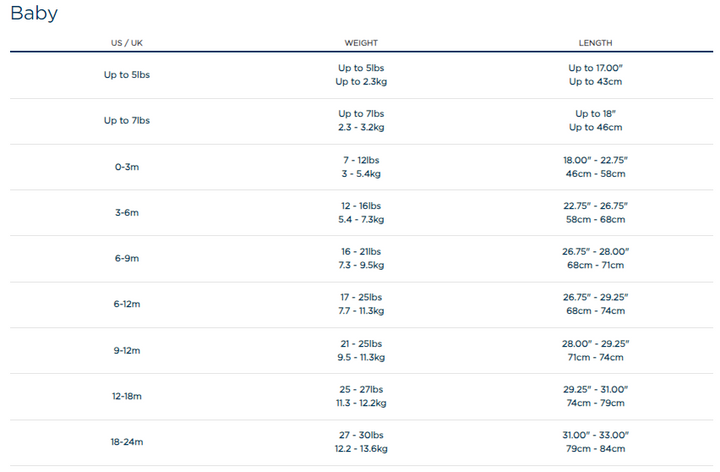Select the 6-9m size row label
The width and height of the screenshot is (720, 472).
tap(127, 259)
